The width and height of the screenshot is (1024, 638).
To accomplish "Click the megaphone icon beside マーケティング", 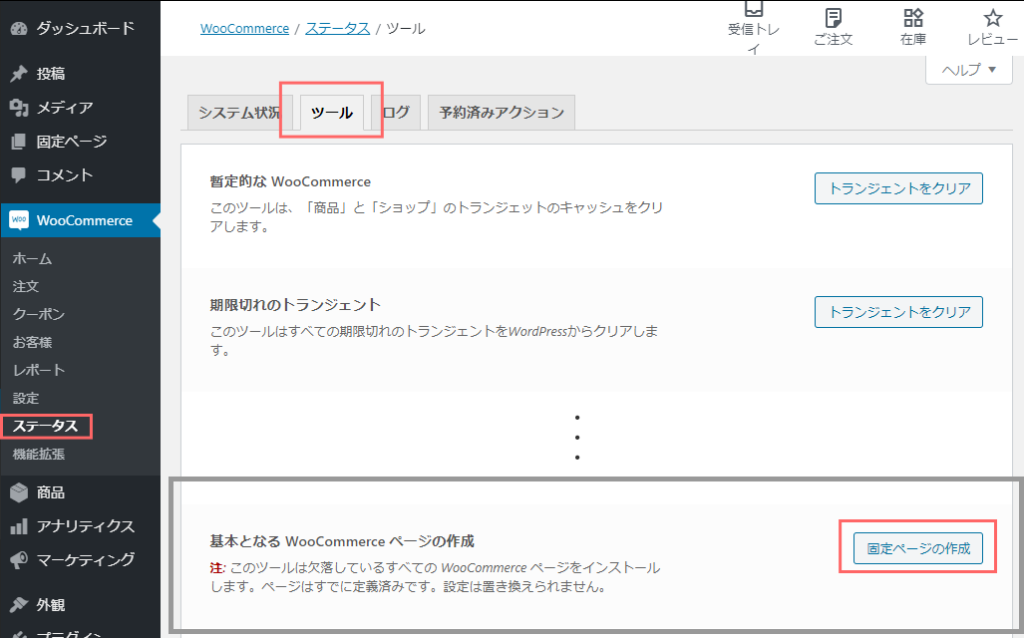I will 19,560.
